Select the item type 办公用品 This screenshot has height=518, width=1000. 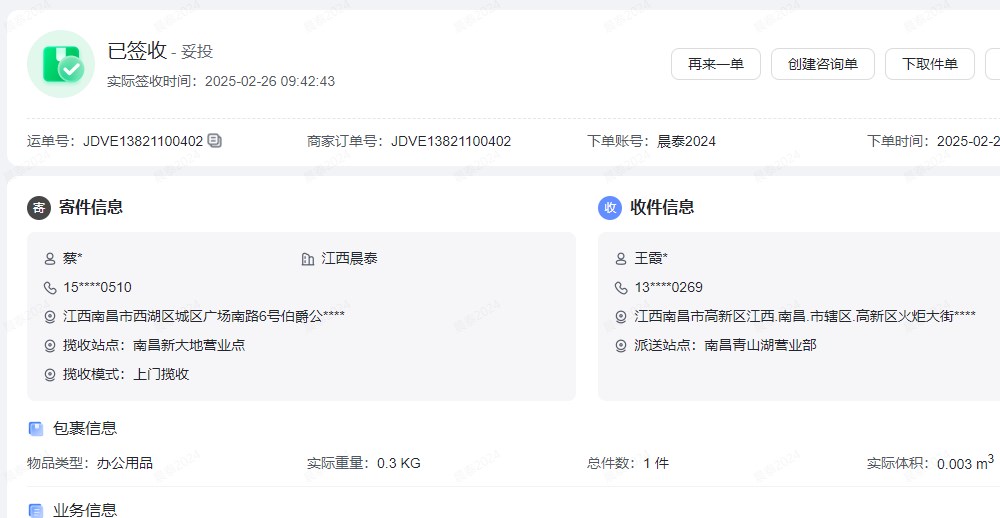coord(125,463)
